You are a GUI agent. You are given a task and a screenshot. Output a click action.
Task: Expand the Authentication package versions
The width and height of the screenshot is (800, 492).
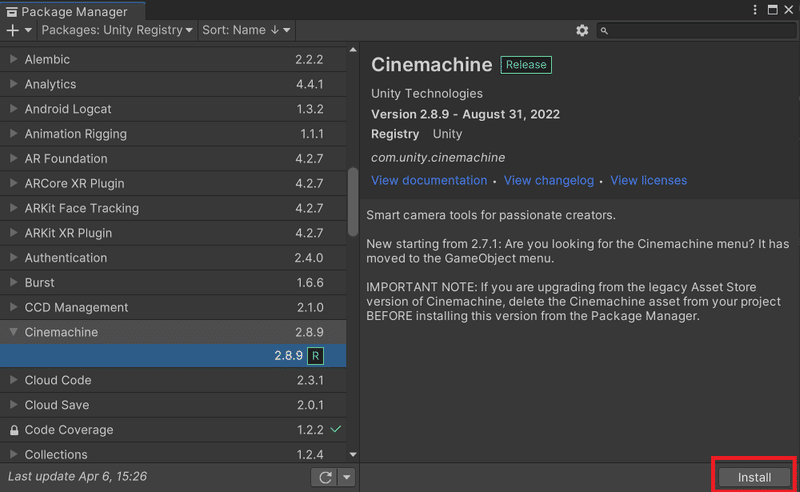[13, 258]
